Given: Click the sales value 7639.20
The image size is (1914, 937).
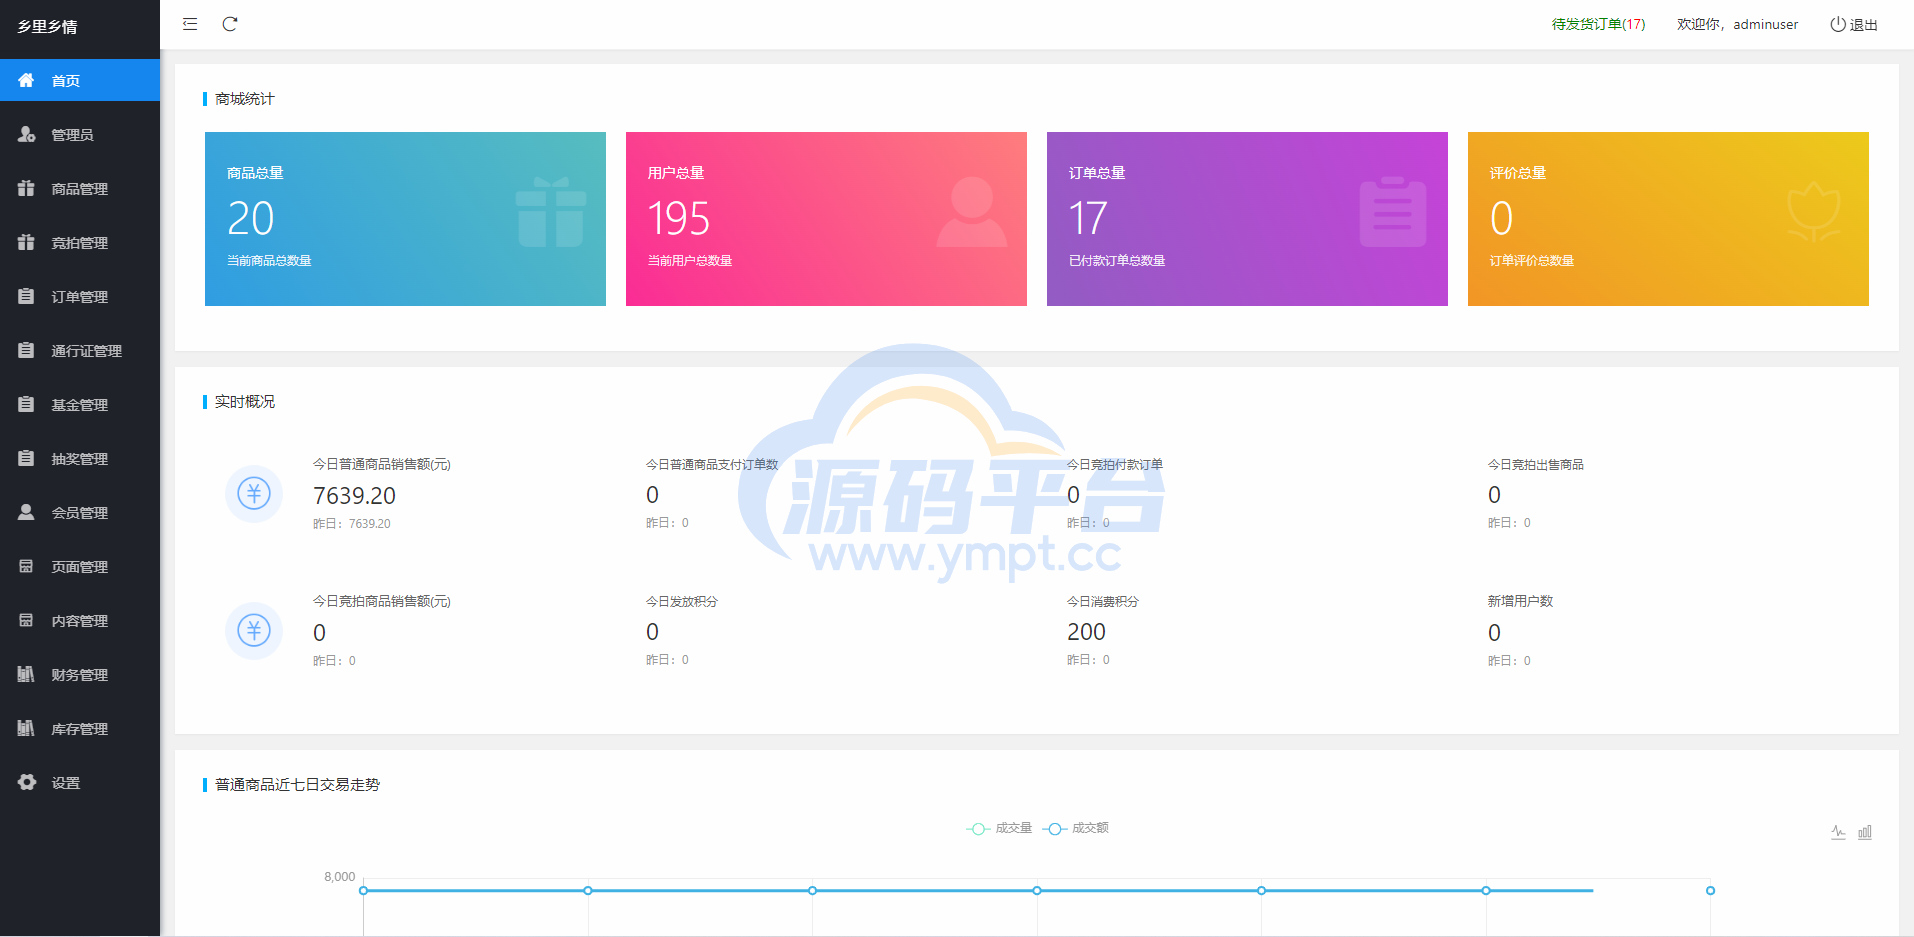Looking at the screenshot, I should point(354,496).
